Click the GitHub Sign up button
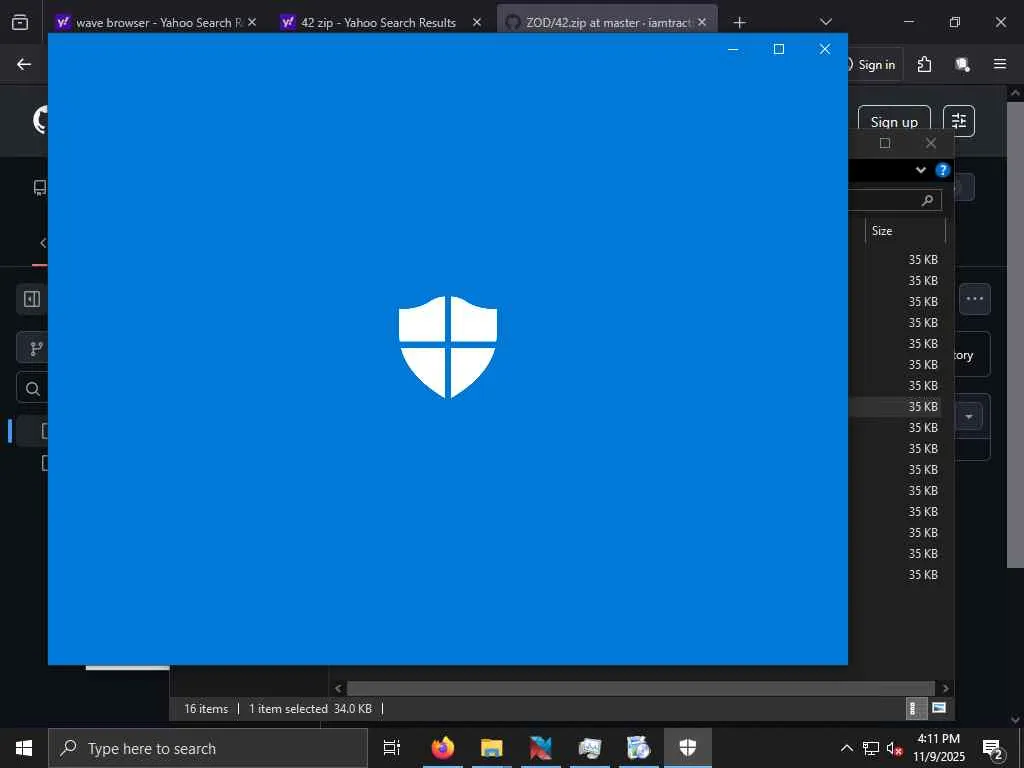Image resolution: width=1024 pixels, height=768 pixels. pyautogui.click(x=894, y=121)
